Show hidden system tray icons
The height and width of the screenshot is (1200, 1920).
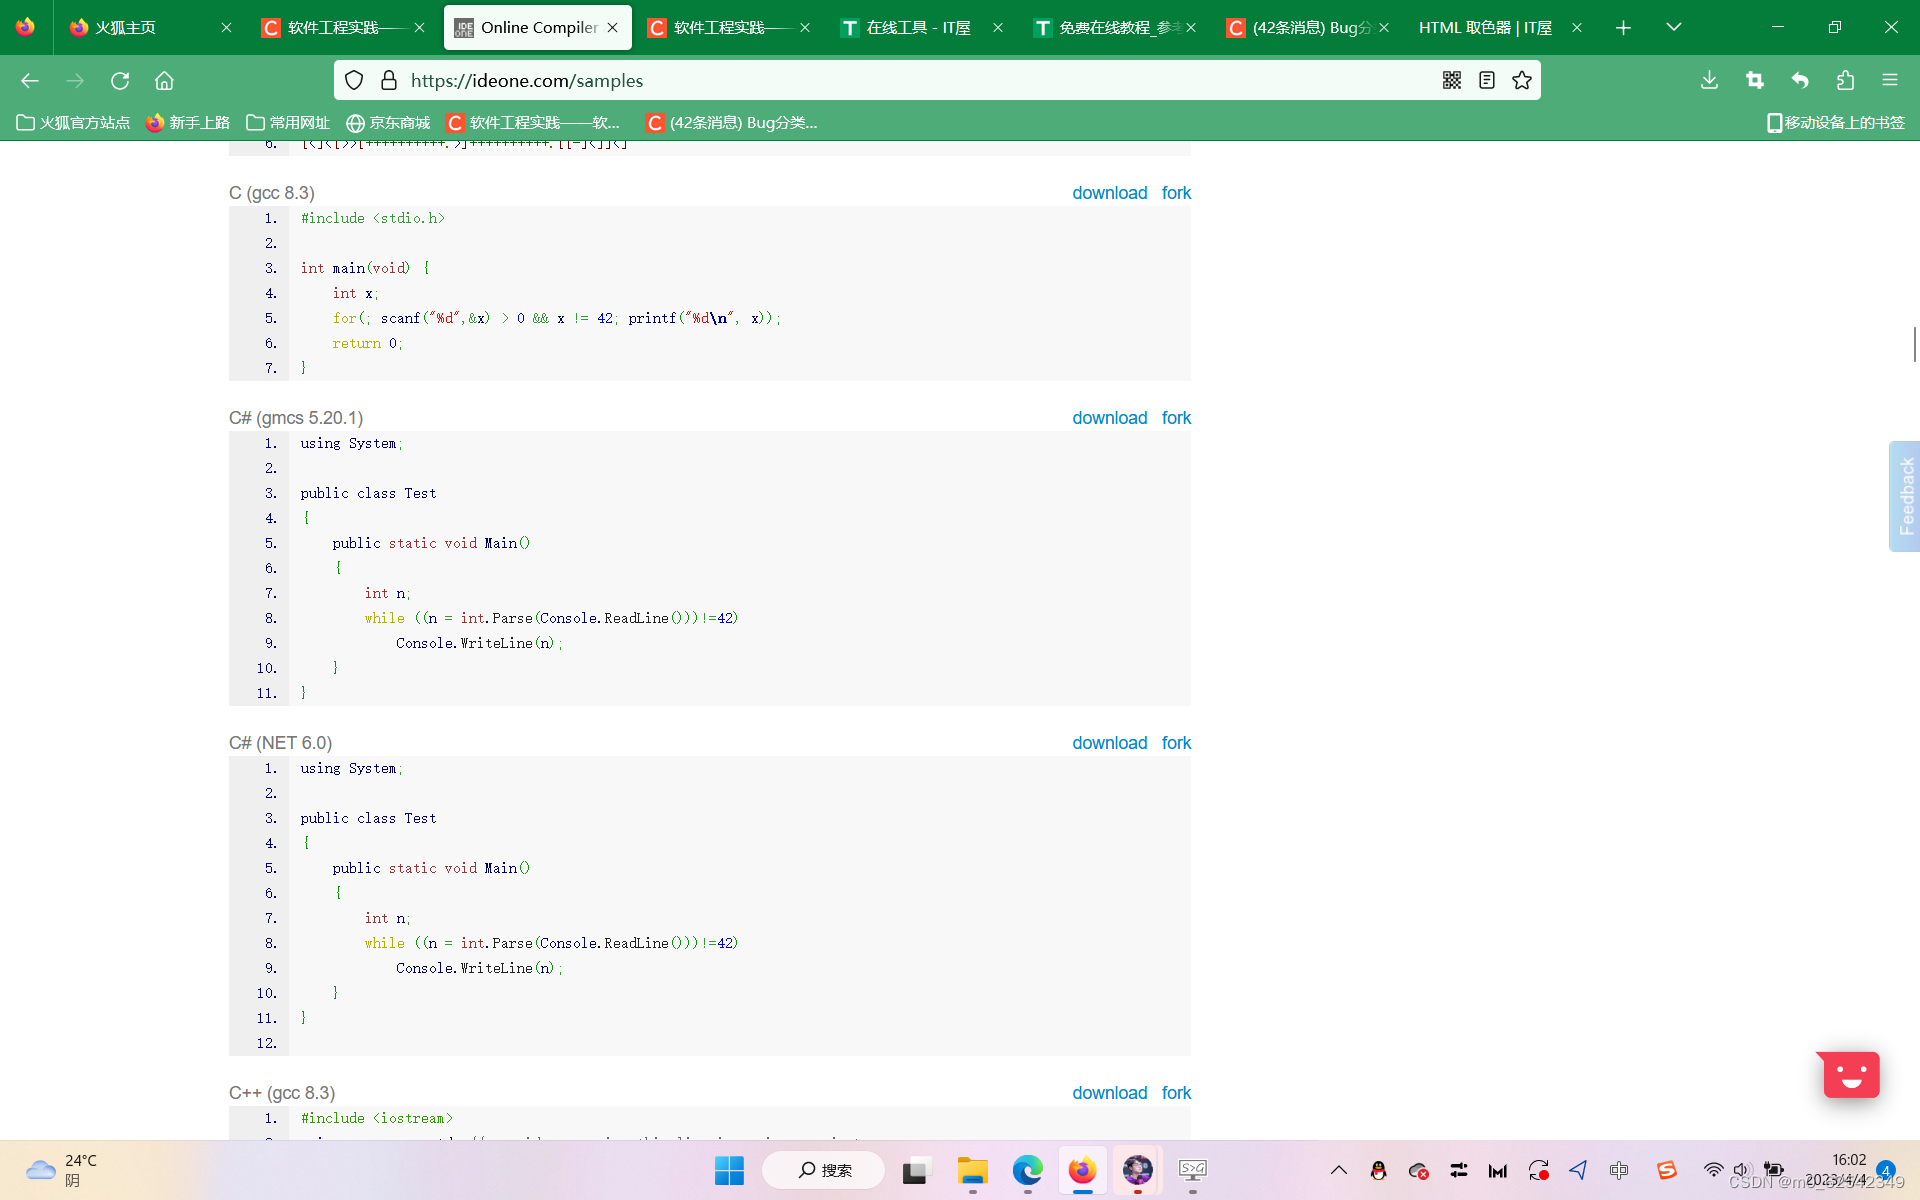1338,1170
